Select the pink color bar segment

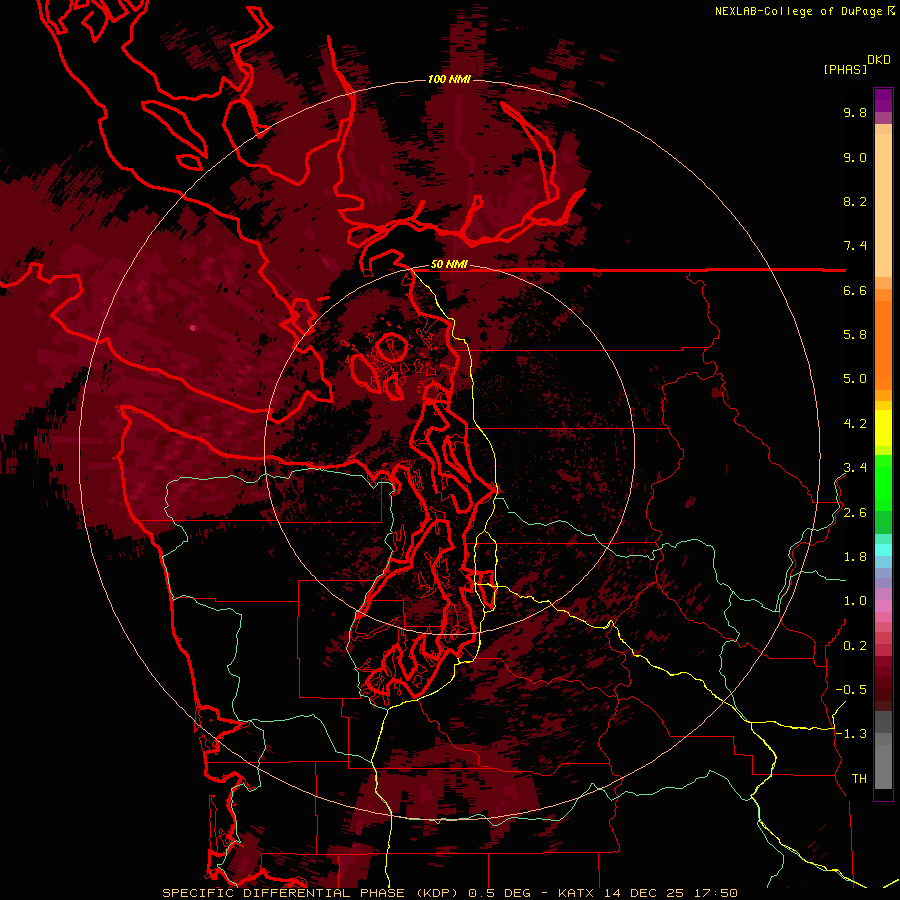pos(883,606)
